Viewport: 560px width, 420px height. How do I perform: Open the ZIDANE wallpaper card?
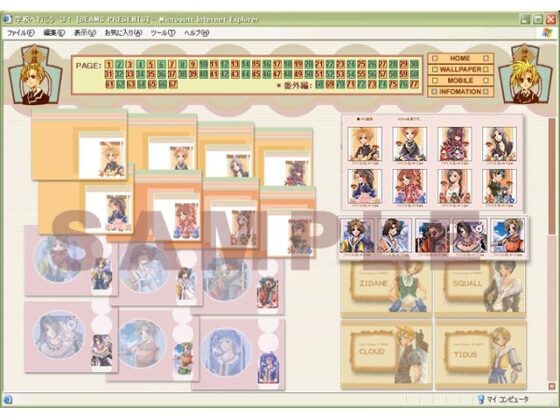click(386, 289)
